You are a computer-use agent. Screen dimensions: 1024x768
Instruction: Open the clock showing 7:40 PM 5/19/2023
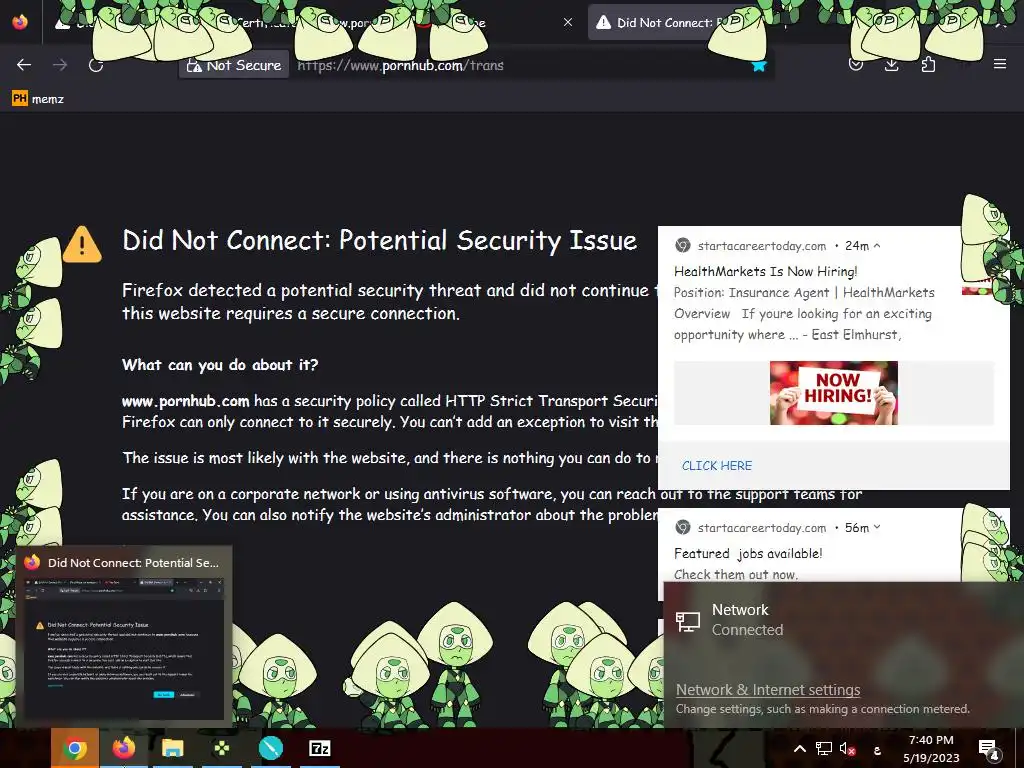(931, 749)
